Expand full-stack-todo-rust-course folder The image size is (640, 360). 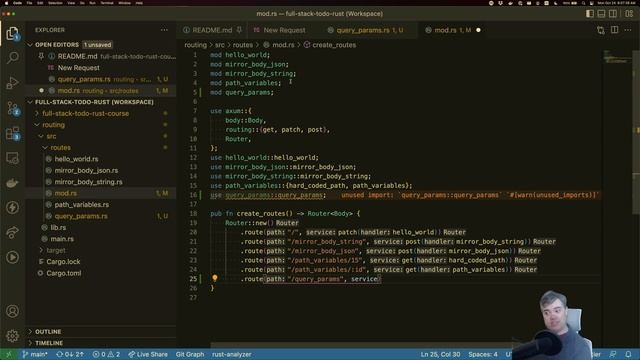85,113
